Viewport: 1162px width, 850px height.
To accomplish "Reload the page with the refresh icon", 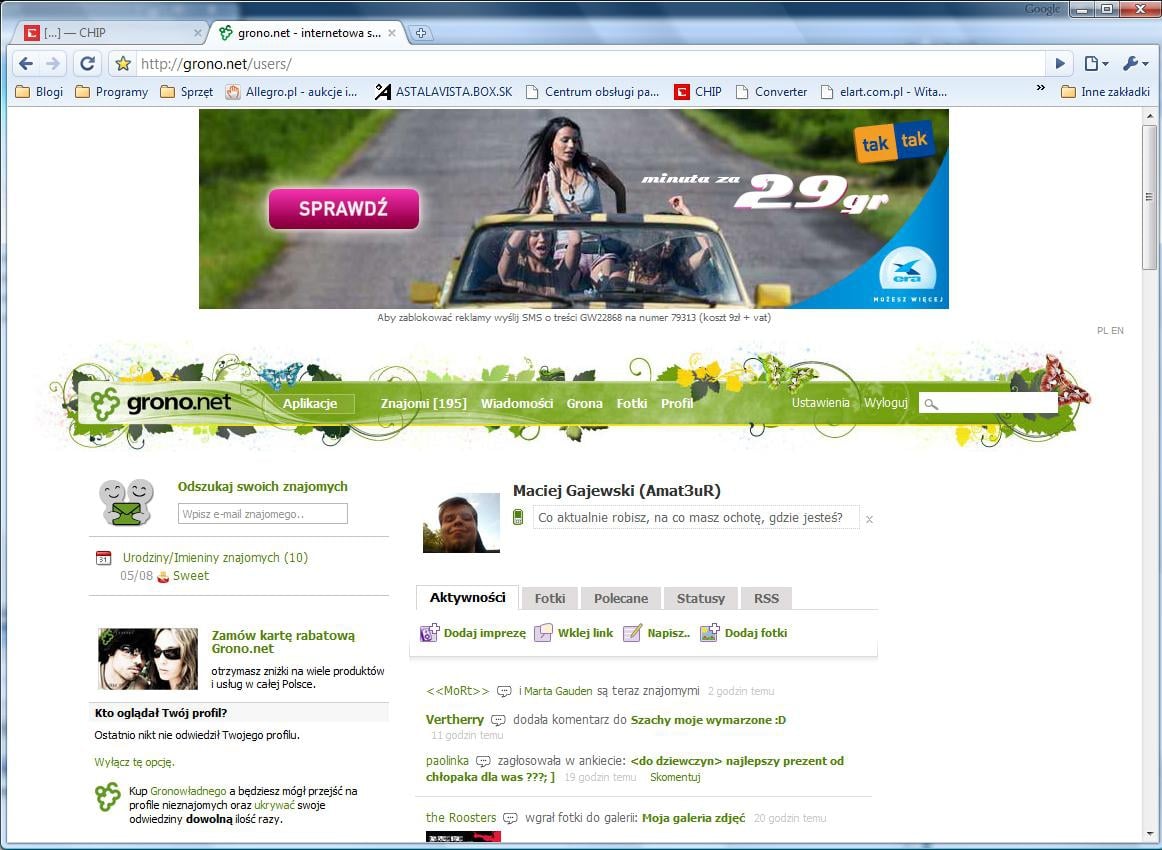I will click(87, 63).
